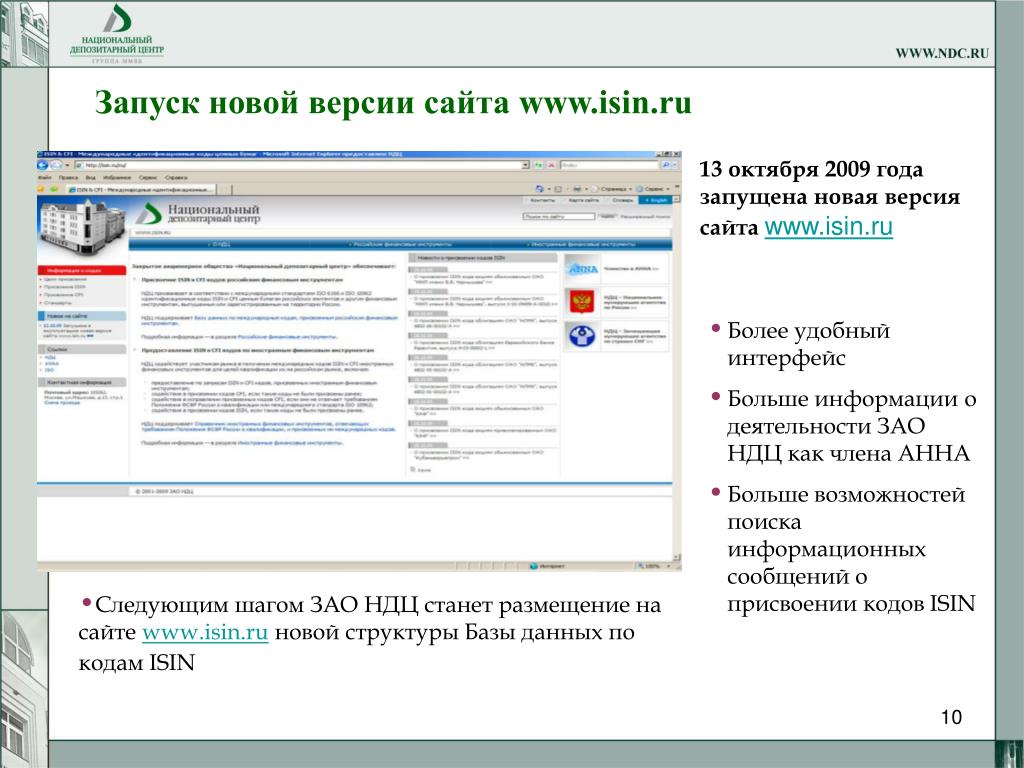This screenshot has width=1024, height=768.
Task: Click the green refresh button in browser
Action: (x=538, y=165)
